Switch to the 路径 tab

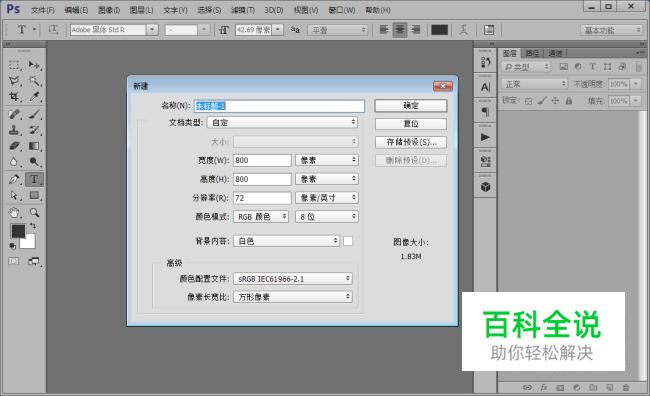coord(532,53)
